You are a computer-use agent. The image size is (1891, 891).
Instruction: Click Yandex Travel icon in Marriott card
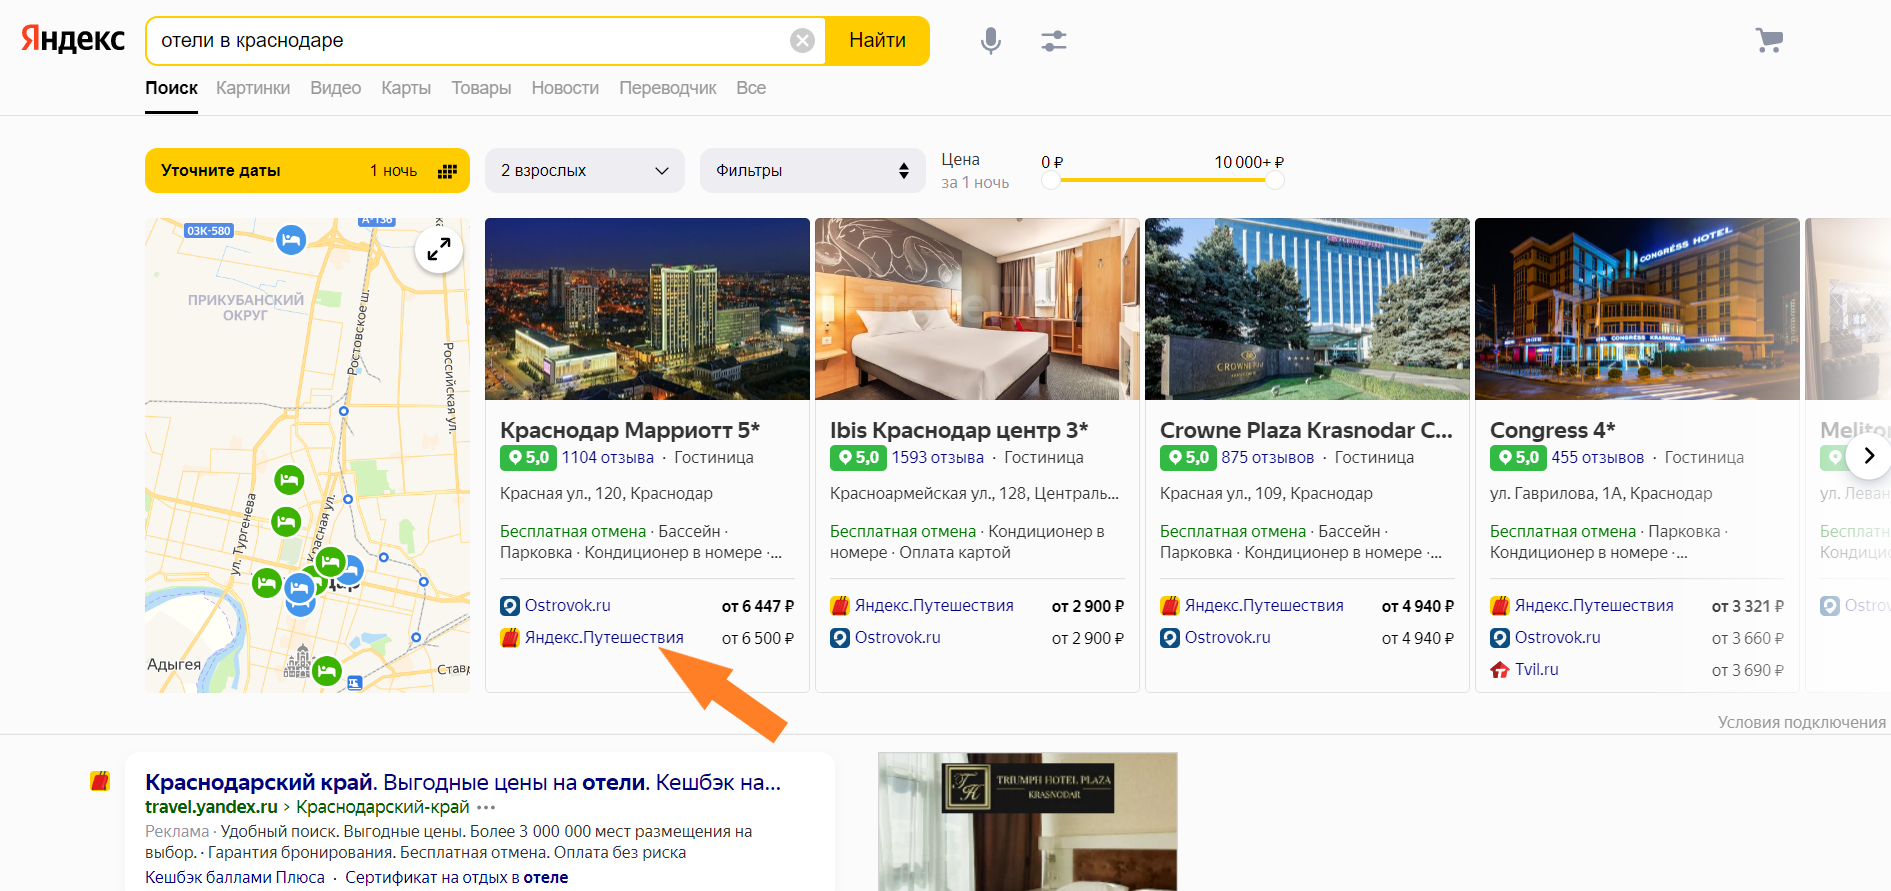pos(510,638)
